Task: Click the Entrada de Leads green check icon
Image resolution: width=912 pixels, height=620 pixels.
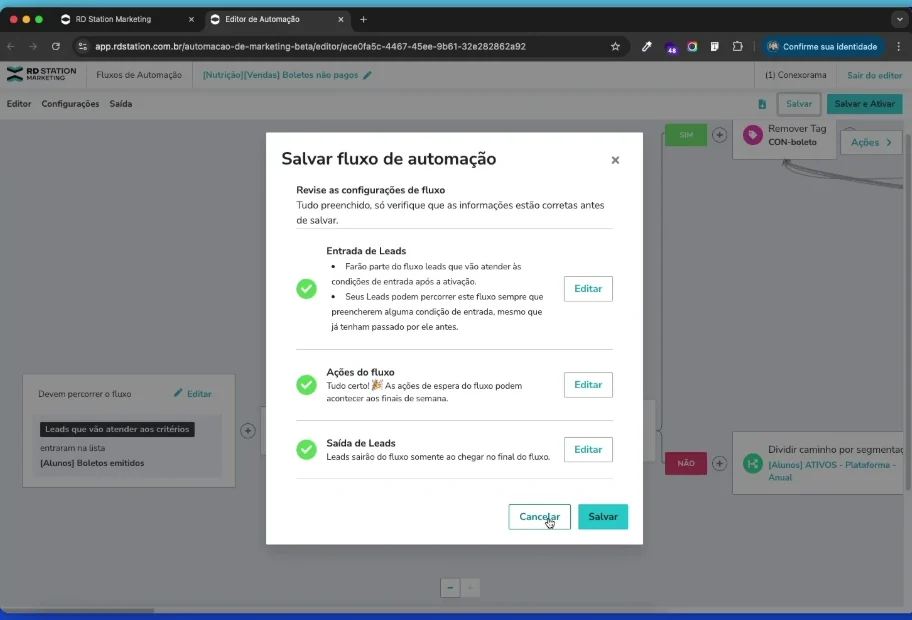Action: (307, 288)
